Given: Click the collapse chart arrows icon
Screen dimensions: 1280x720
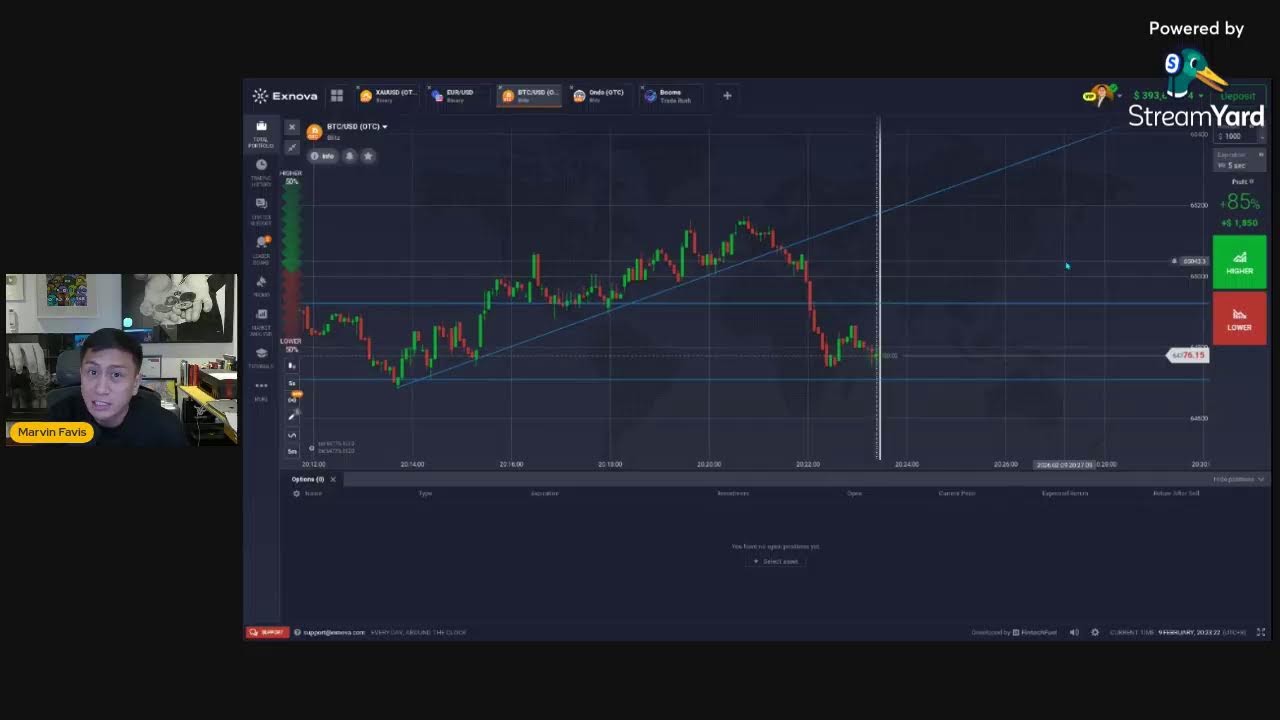Looking at the screenshot, I should pos(292,147).
